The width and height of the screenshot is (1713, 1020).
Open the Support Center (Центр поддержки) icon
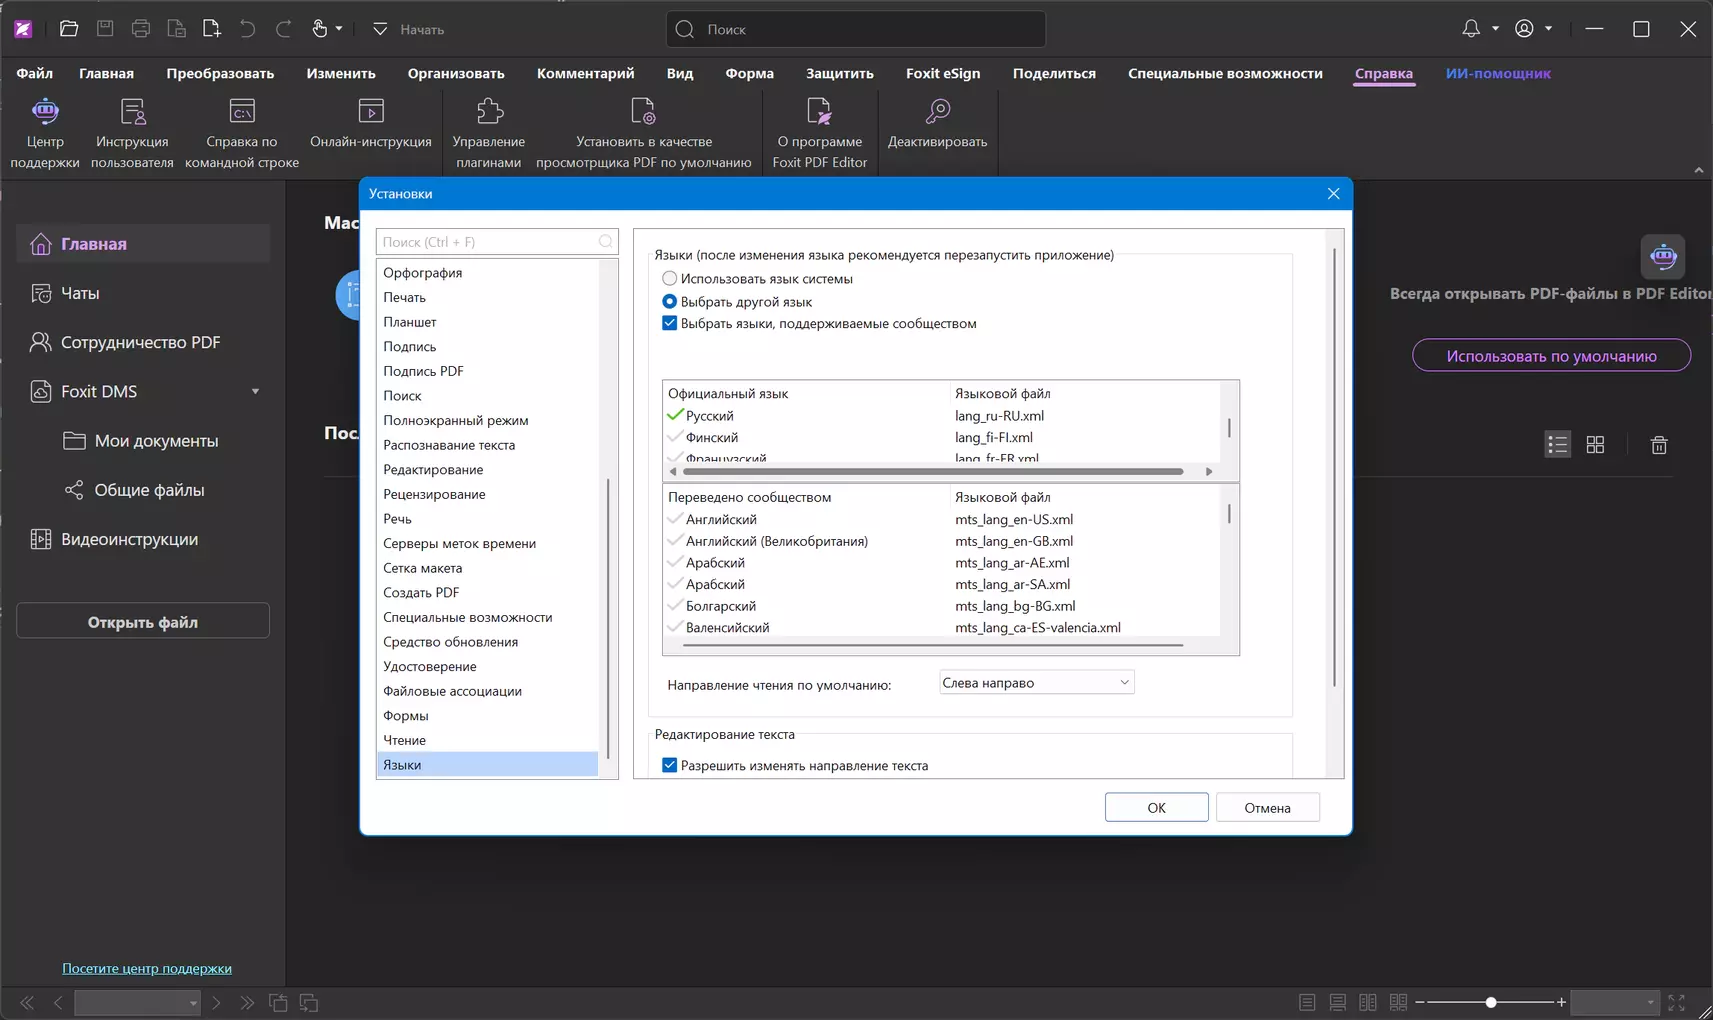click(x=45, y=111)
